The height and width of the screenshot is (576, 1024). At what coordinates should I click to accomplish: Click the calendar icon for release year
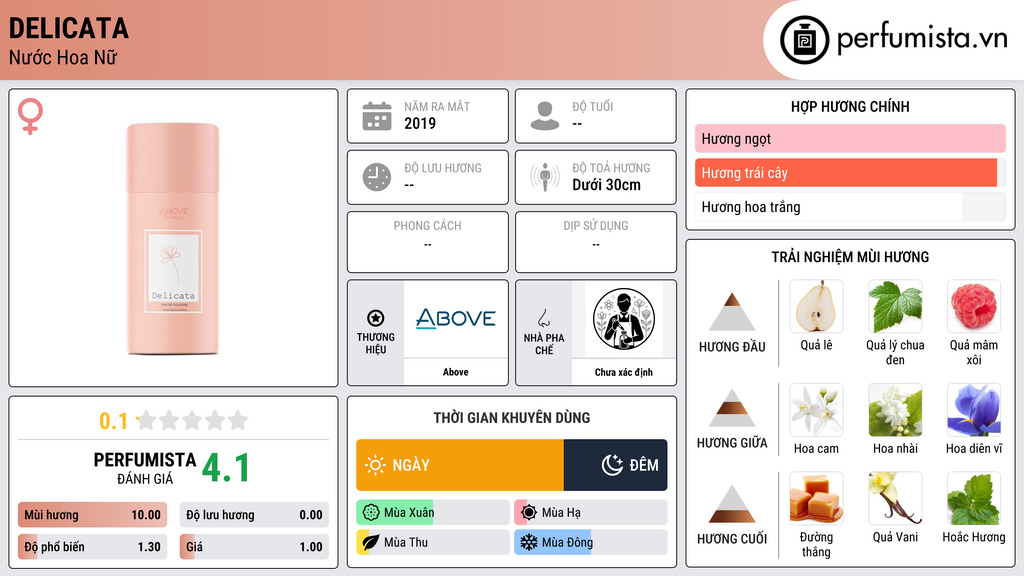coord(377,116)
